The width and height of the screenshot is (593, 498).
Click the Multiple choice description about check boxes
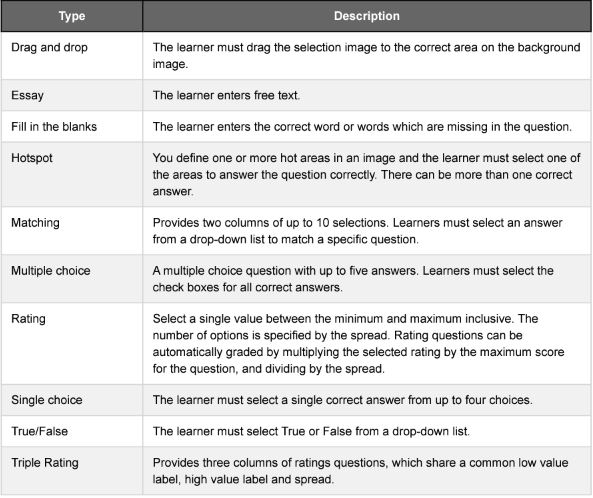(x=353, y=279)
